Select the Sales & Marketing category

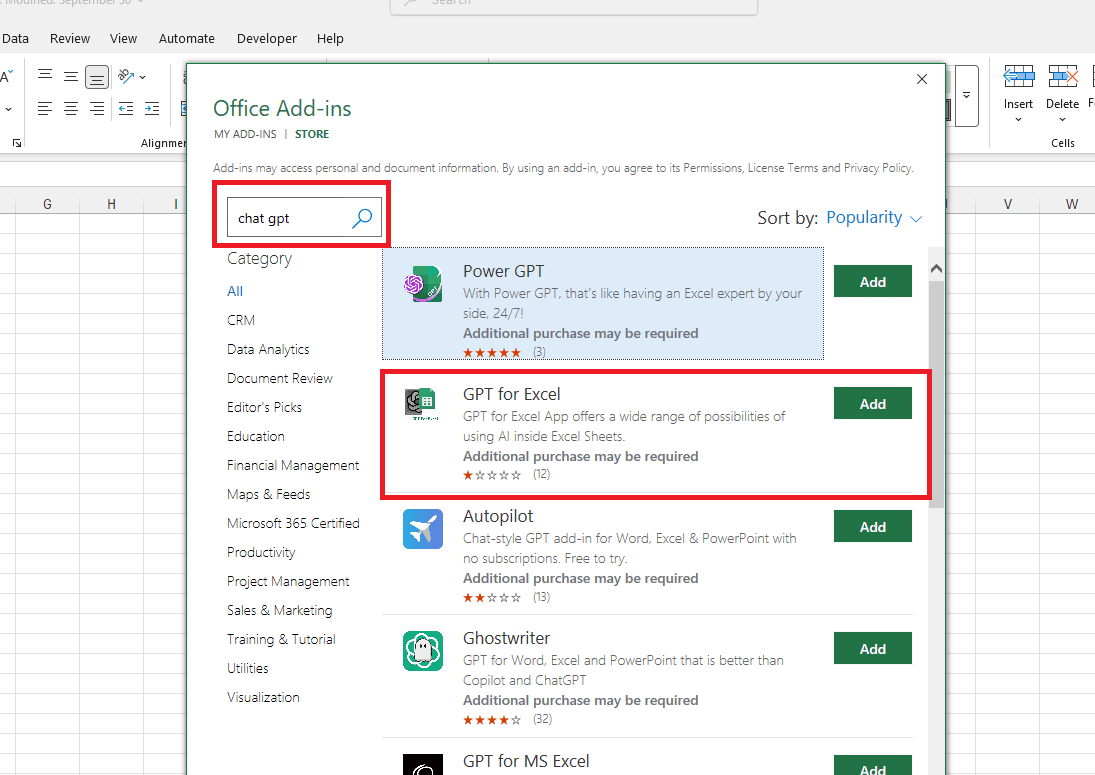279,610
